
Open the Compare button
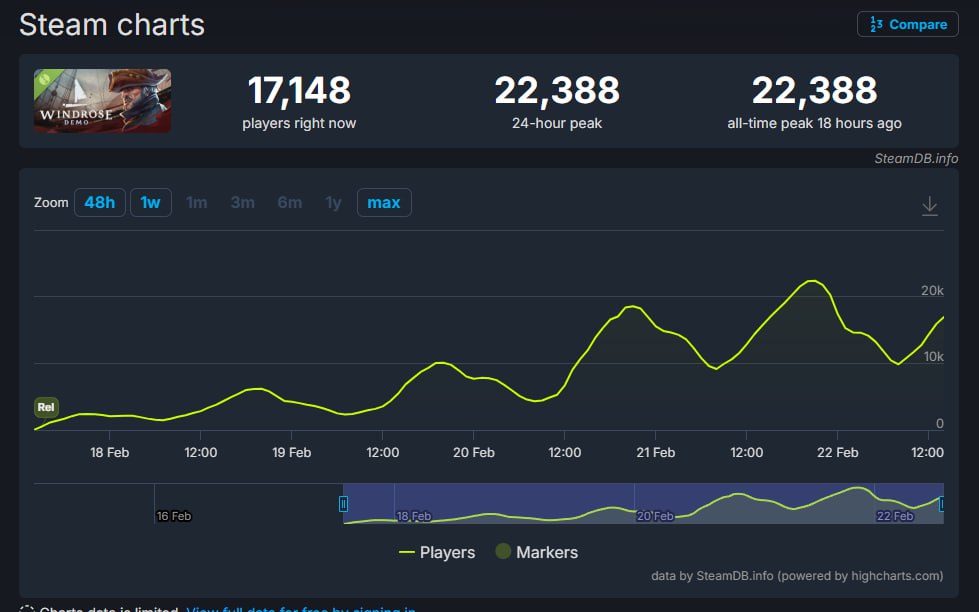click(x=907, y=24)
